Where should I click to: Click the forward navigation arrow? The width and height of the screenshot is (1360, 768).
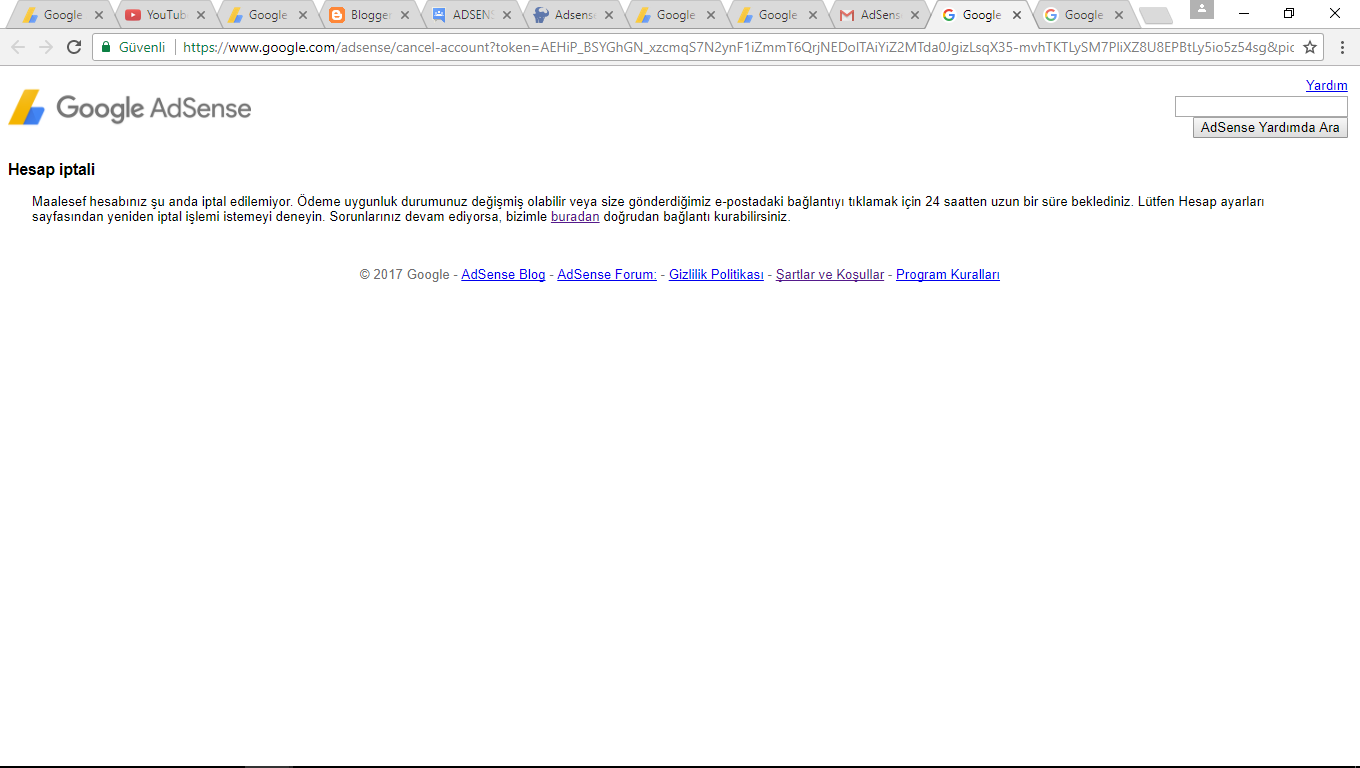click(x=46, y=47)
